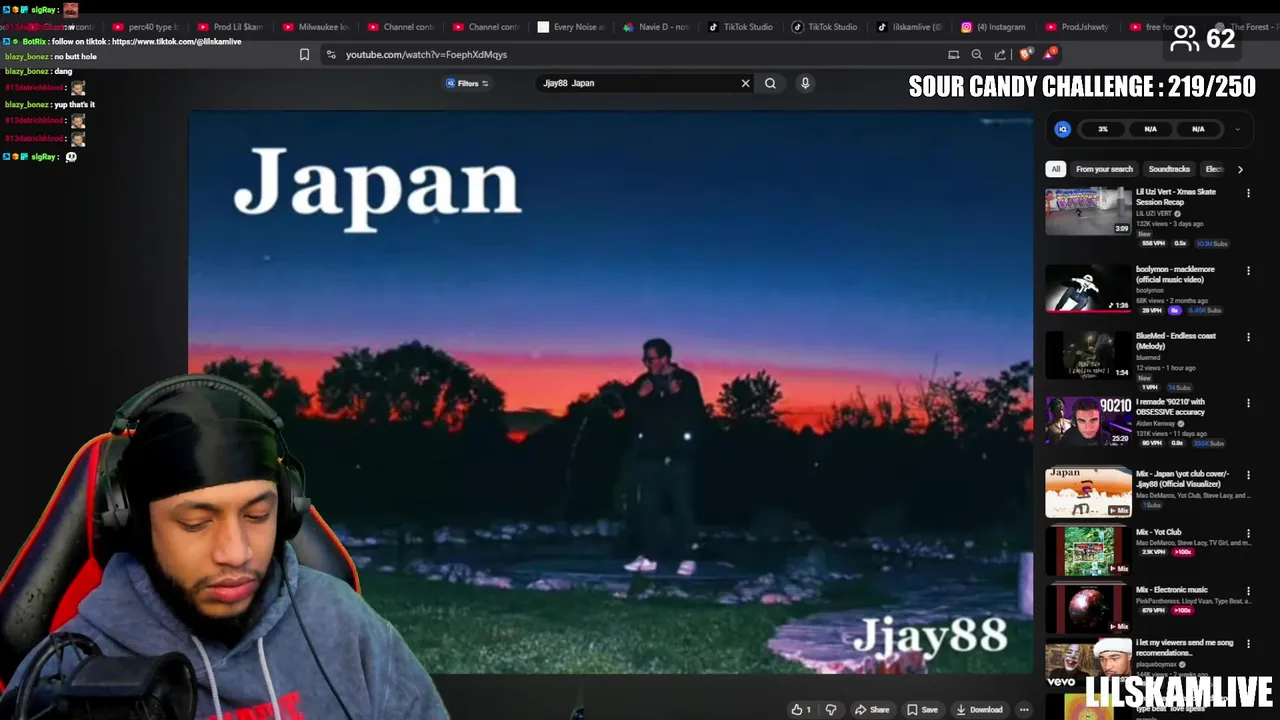The width and height of the screenshot is (1280, 720).
Task: Switch to perc40 type browser tab
Action: point(145,27)
